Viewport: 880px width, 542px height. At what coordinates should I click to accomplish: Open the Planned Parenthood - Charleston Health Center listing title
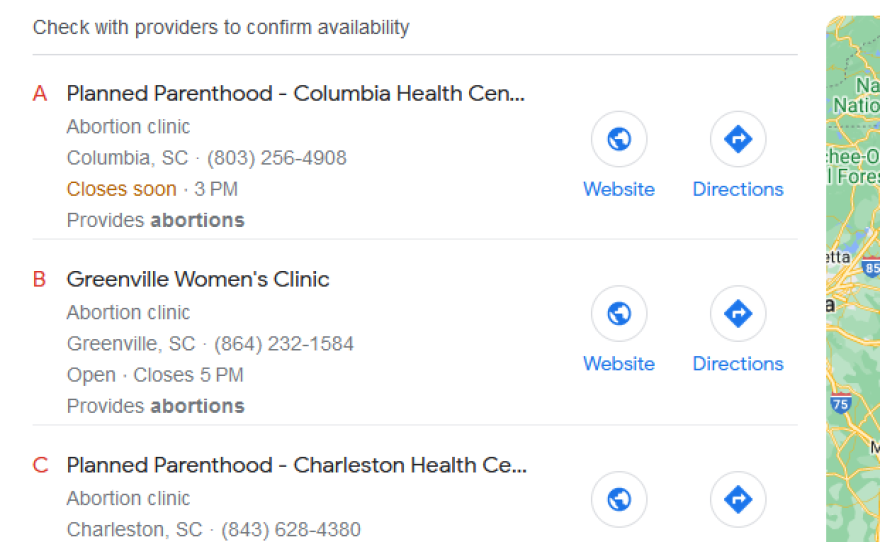click(296, 465)
